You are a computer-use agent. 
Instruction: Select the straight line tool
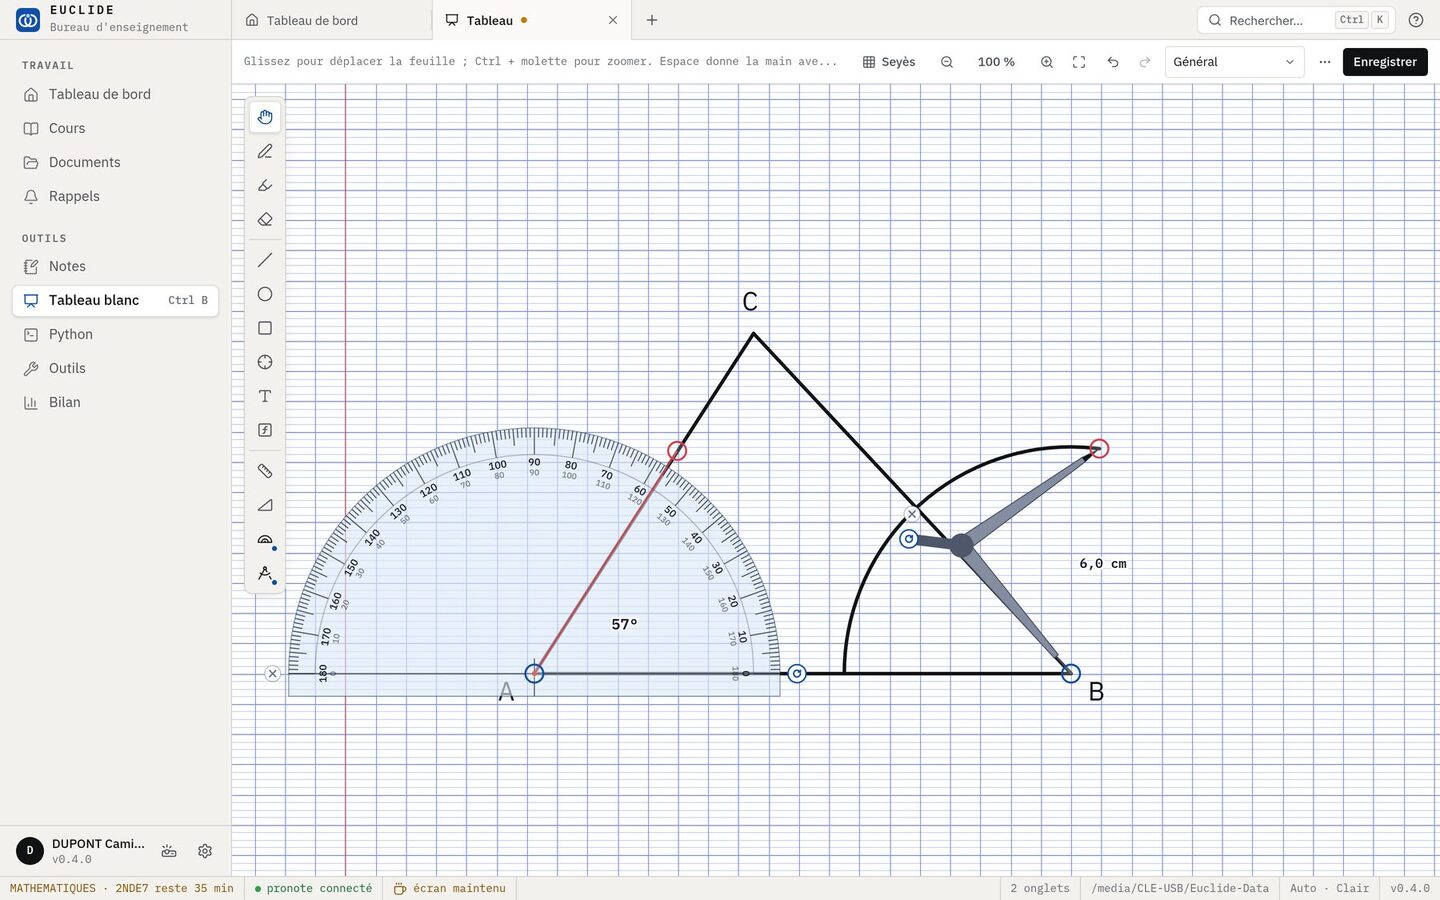pos(265,260)
